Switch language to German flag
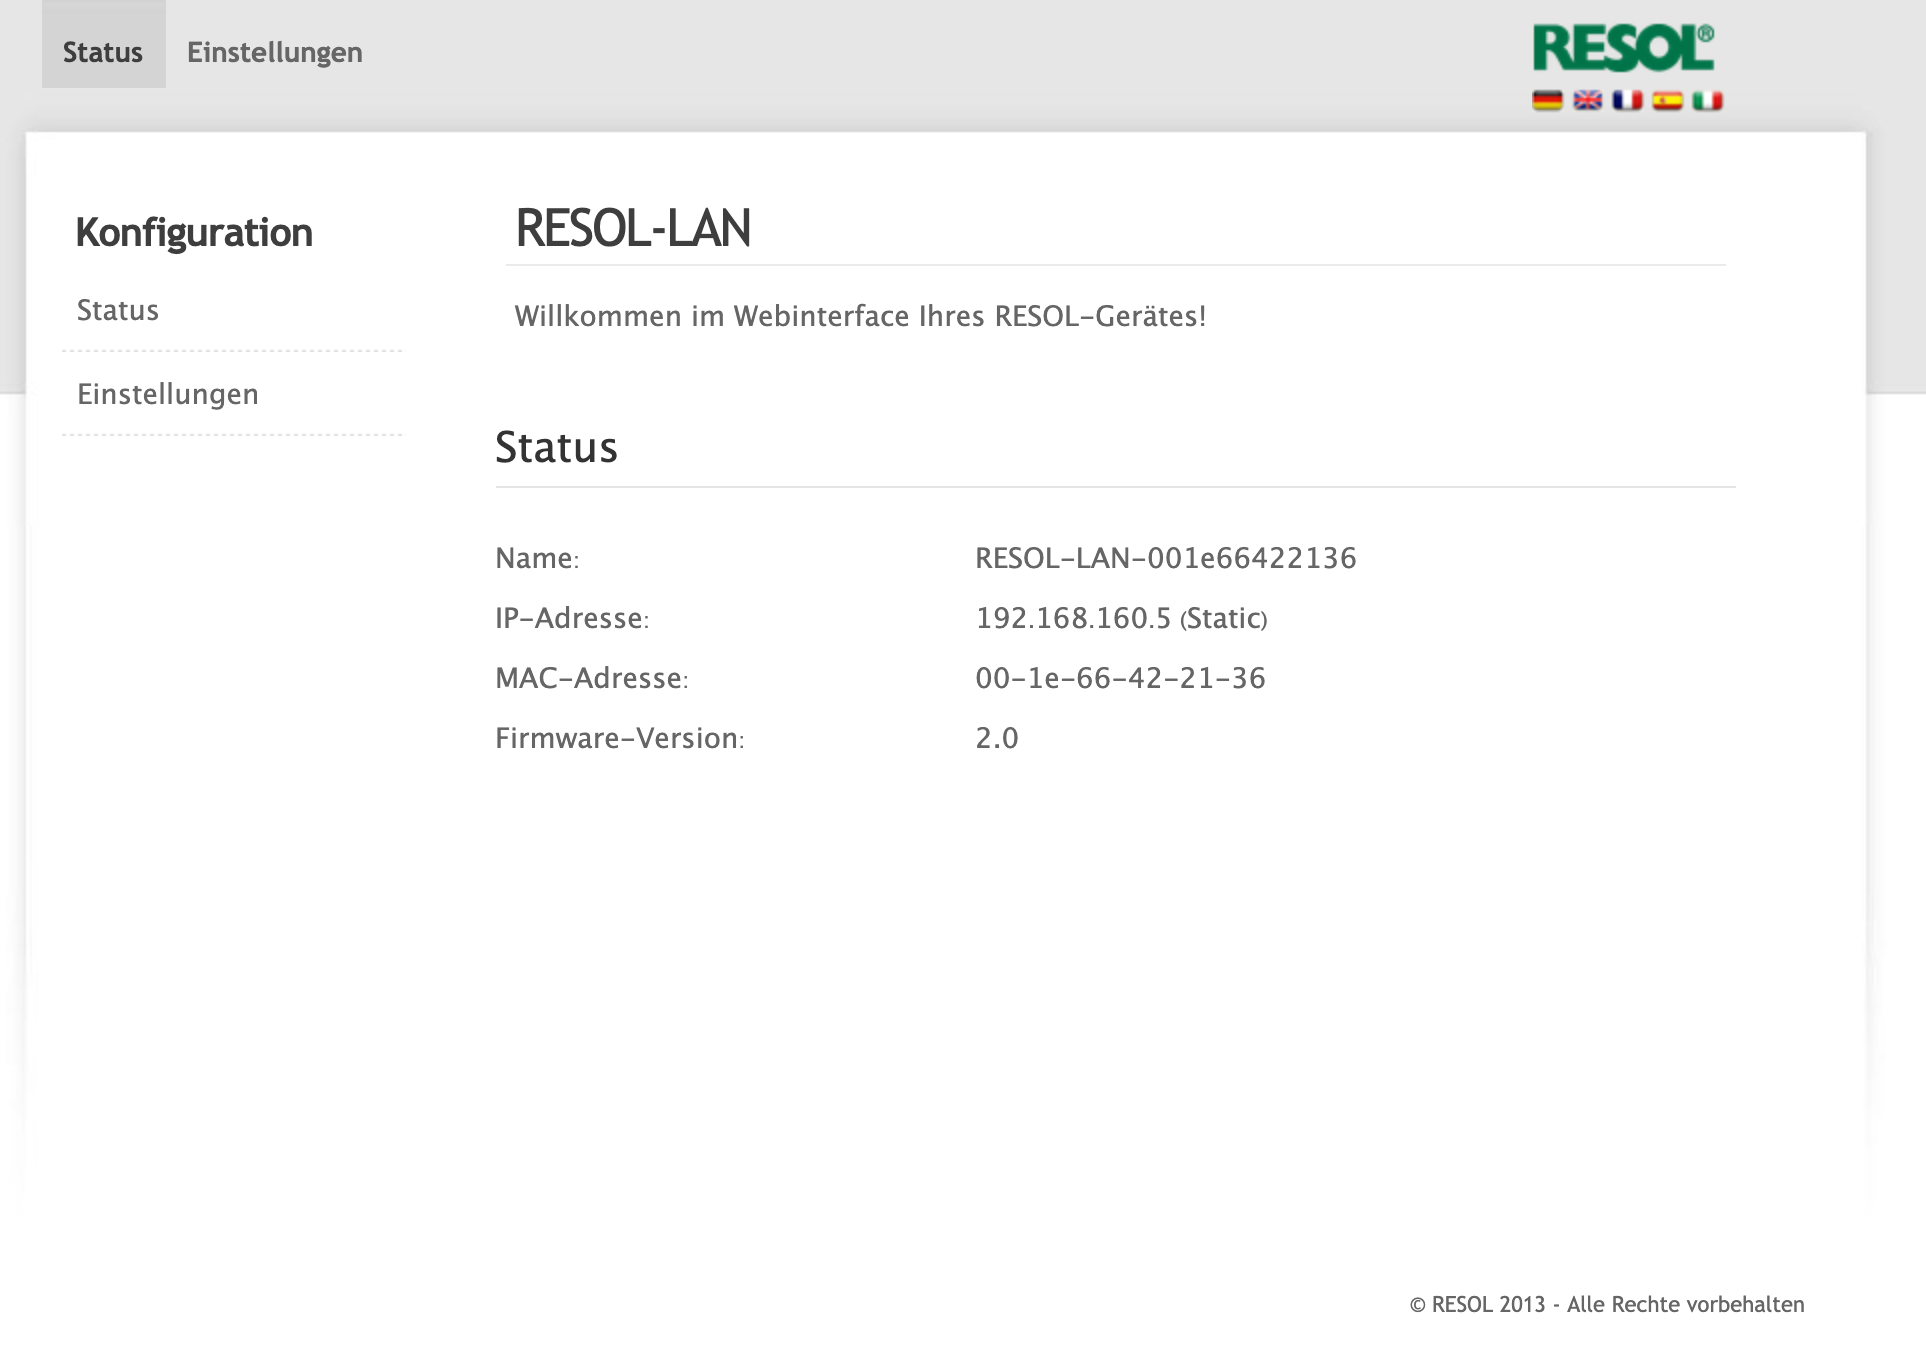The height and width of the screenshot is (1354, 1926). [x=1547, y=100]
